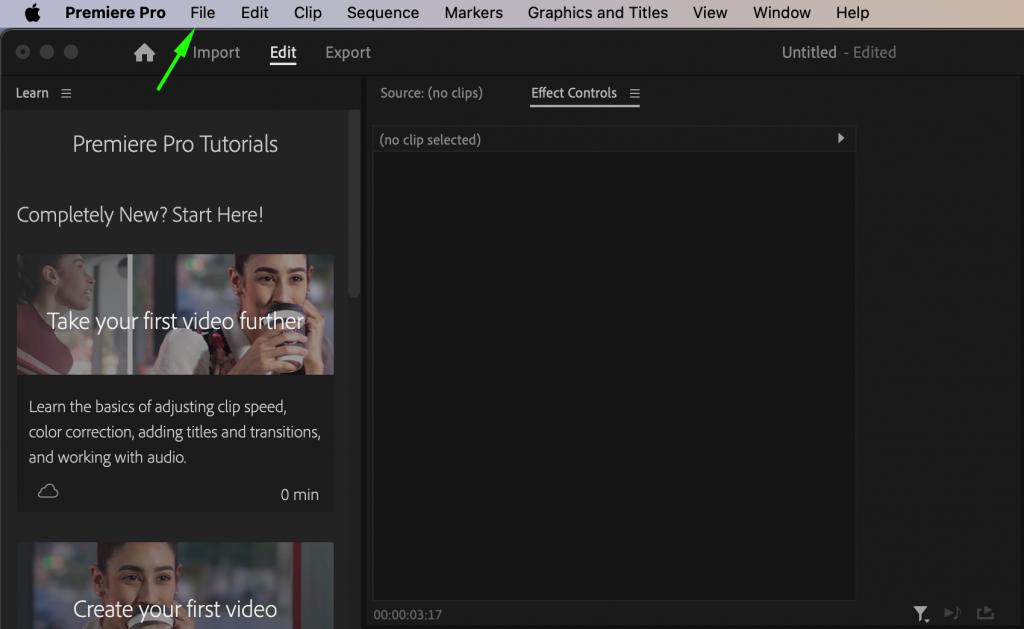The width and height of the screenshot is (1024, 629).
Task: Switch to the Export tab
Action: [347, 52]
